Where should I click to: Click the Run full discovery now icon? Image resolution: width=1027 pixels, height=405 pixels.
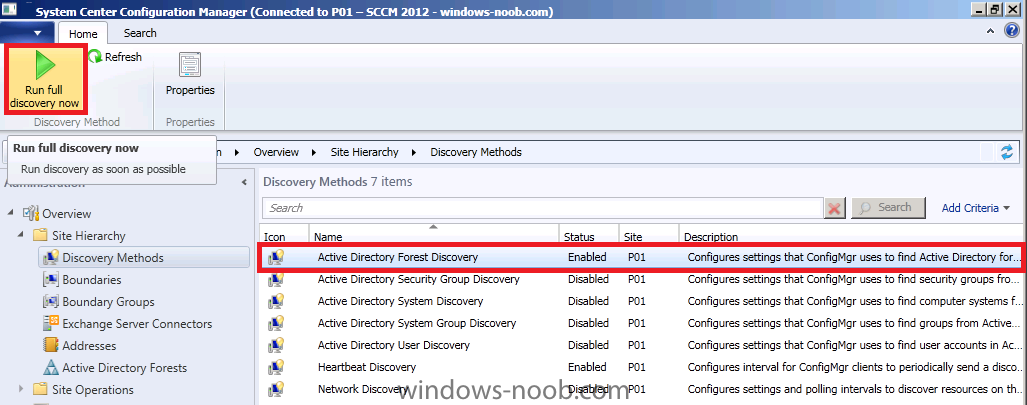point(44,65)
